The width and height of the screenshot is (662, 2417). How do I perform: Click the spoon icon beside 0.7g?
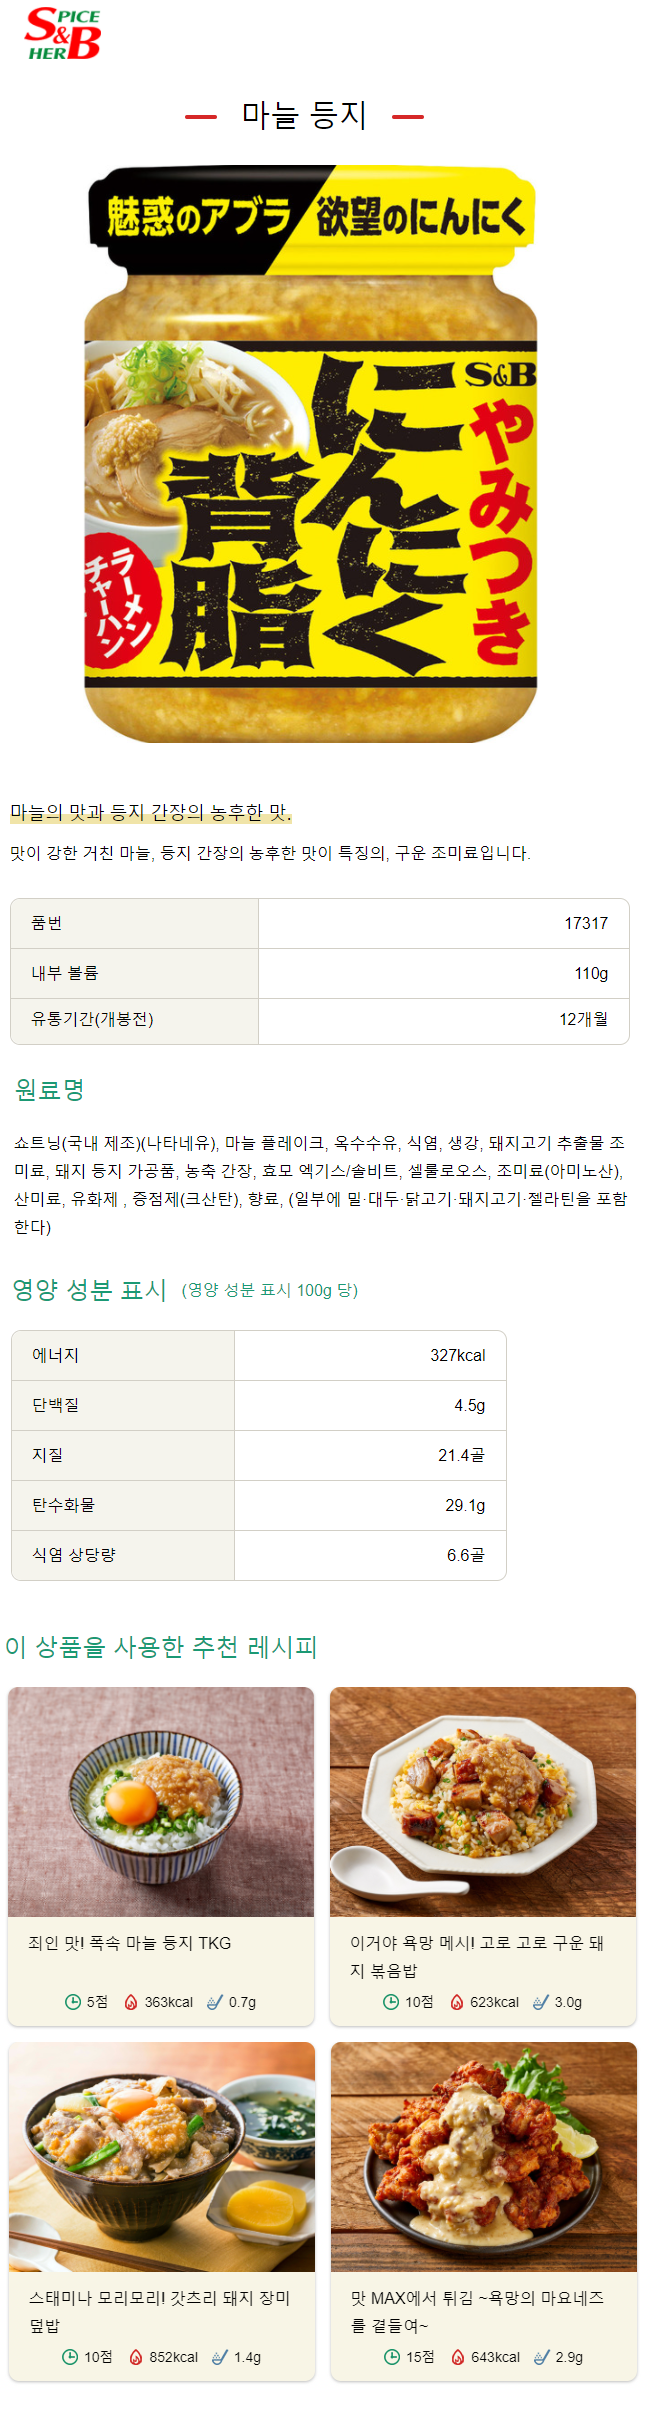[x=214, y=2001]
